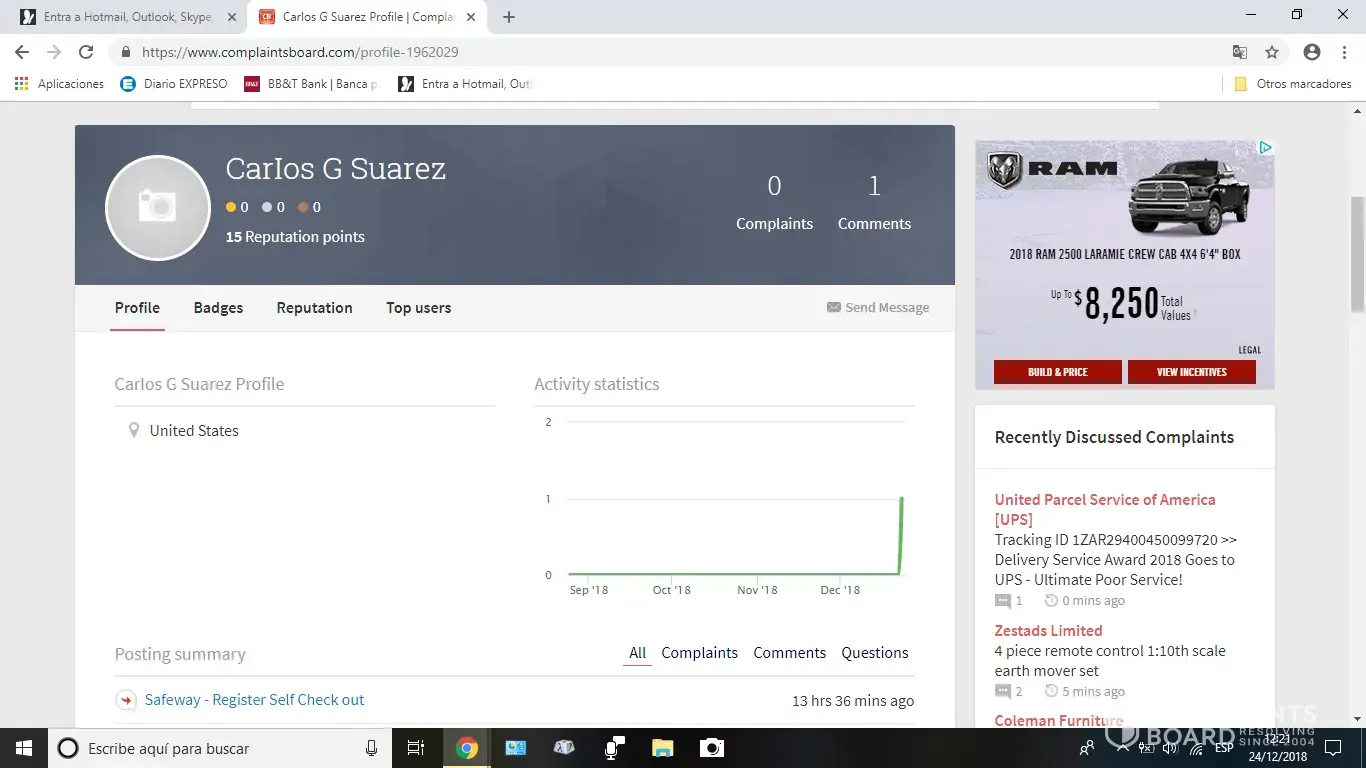Image resolution: width=1366 pixels, height=768 pixels.
Task: Switch to the Badges tab
Action: point(218,308)
